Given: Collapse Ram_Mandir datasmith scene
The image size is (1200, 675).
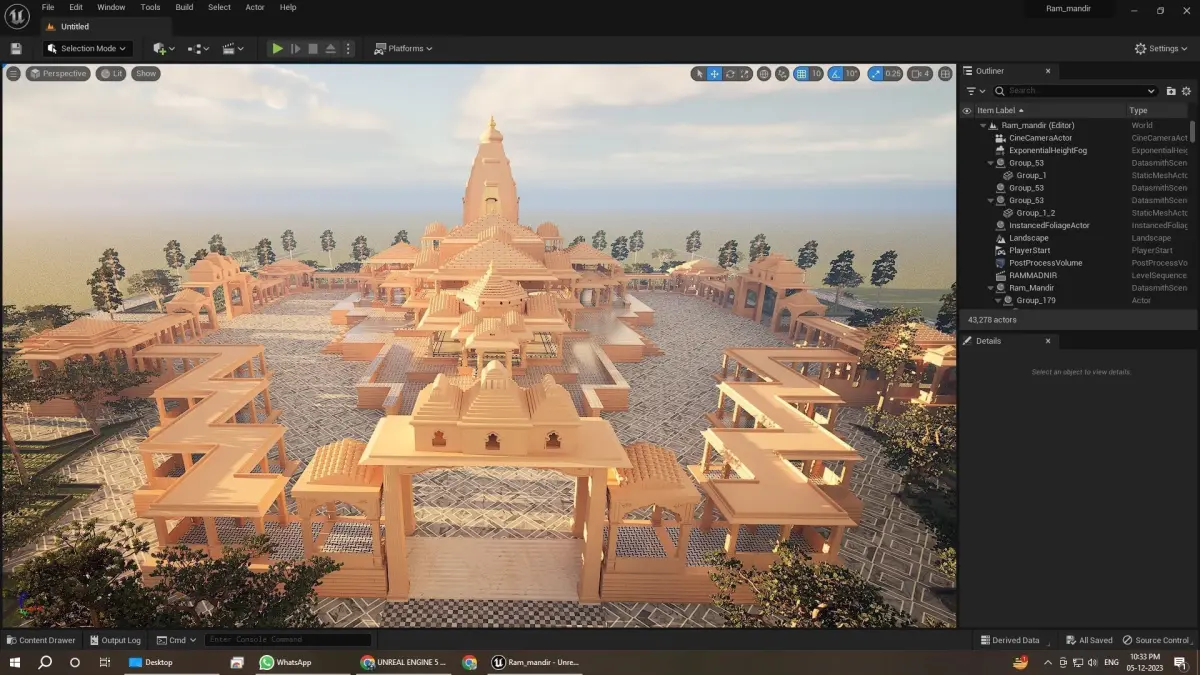Looking at the screenshot, I should coord(990,288).
